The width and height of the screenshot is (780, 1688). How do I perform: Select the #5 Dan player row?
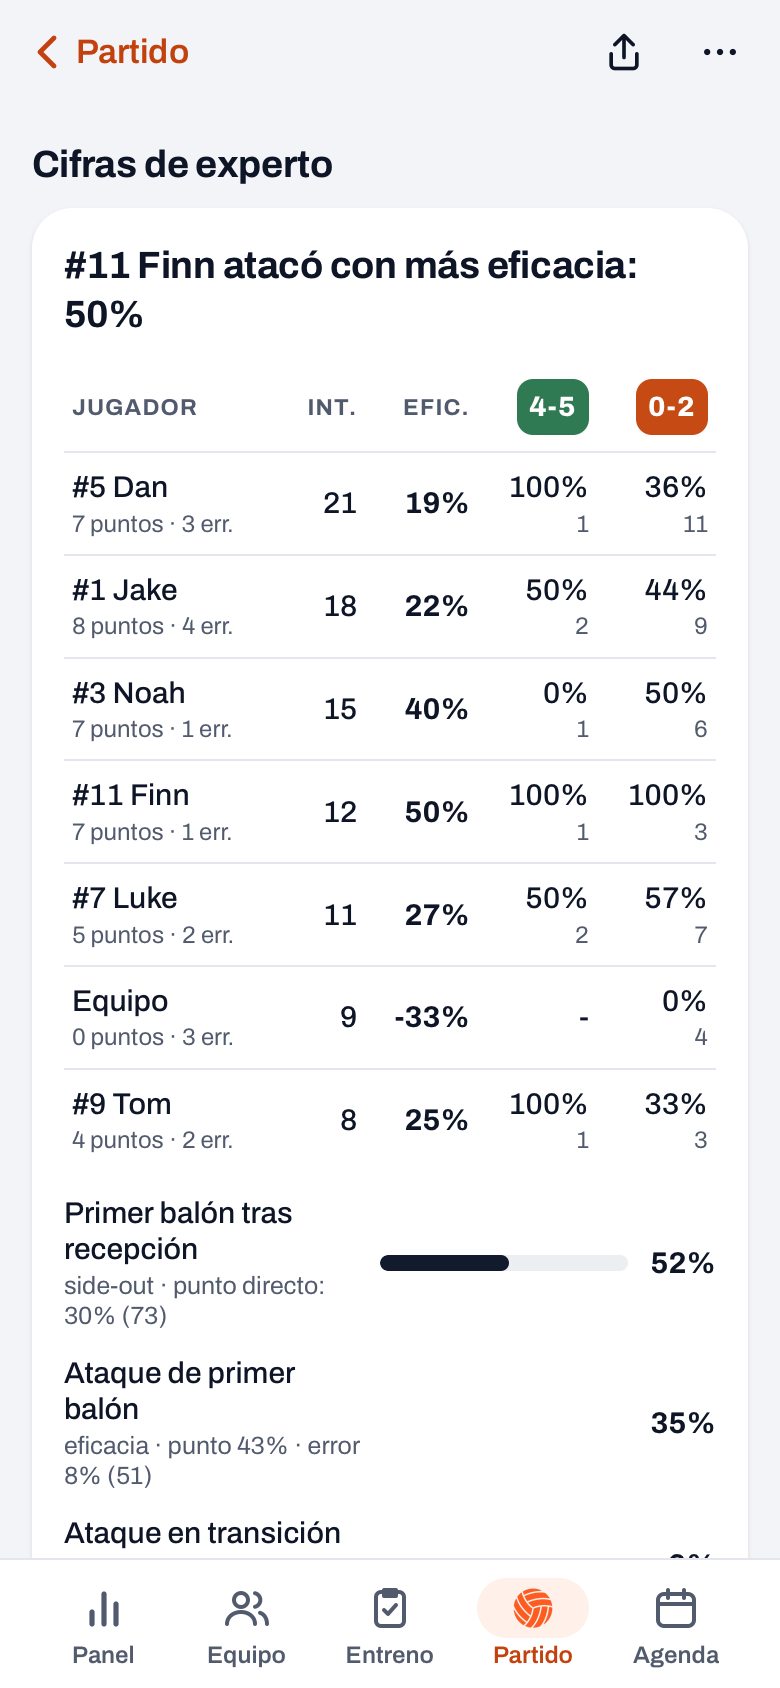(390, 504)
